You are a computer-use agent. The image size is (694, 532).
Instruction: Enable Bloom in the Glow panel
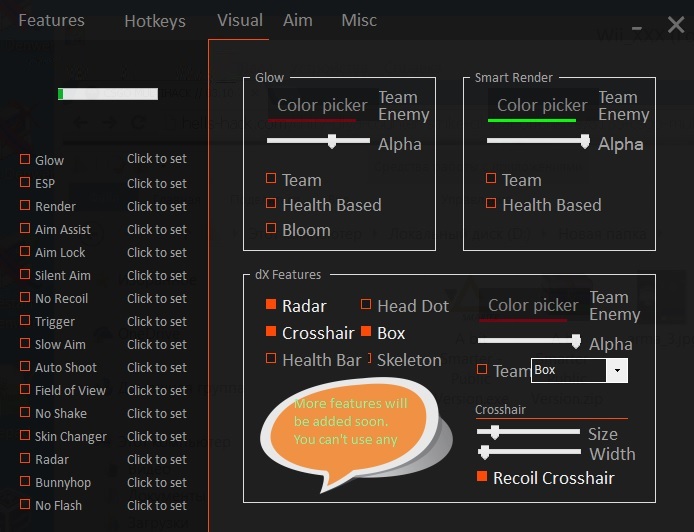(271, 229)
